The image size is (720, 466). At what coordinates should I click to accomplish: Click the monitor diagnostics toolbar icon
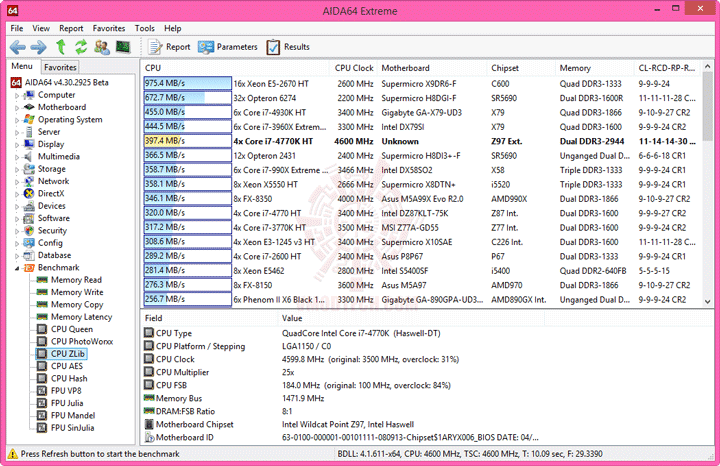tap(123, 47)
